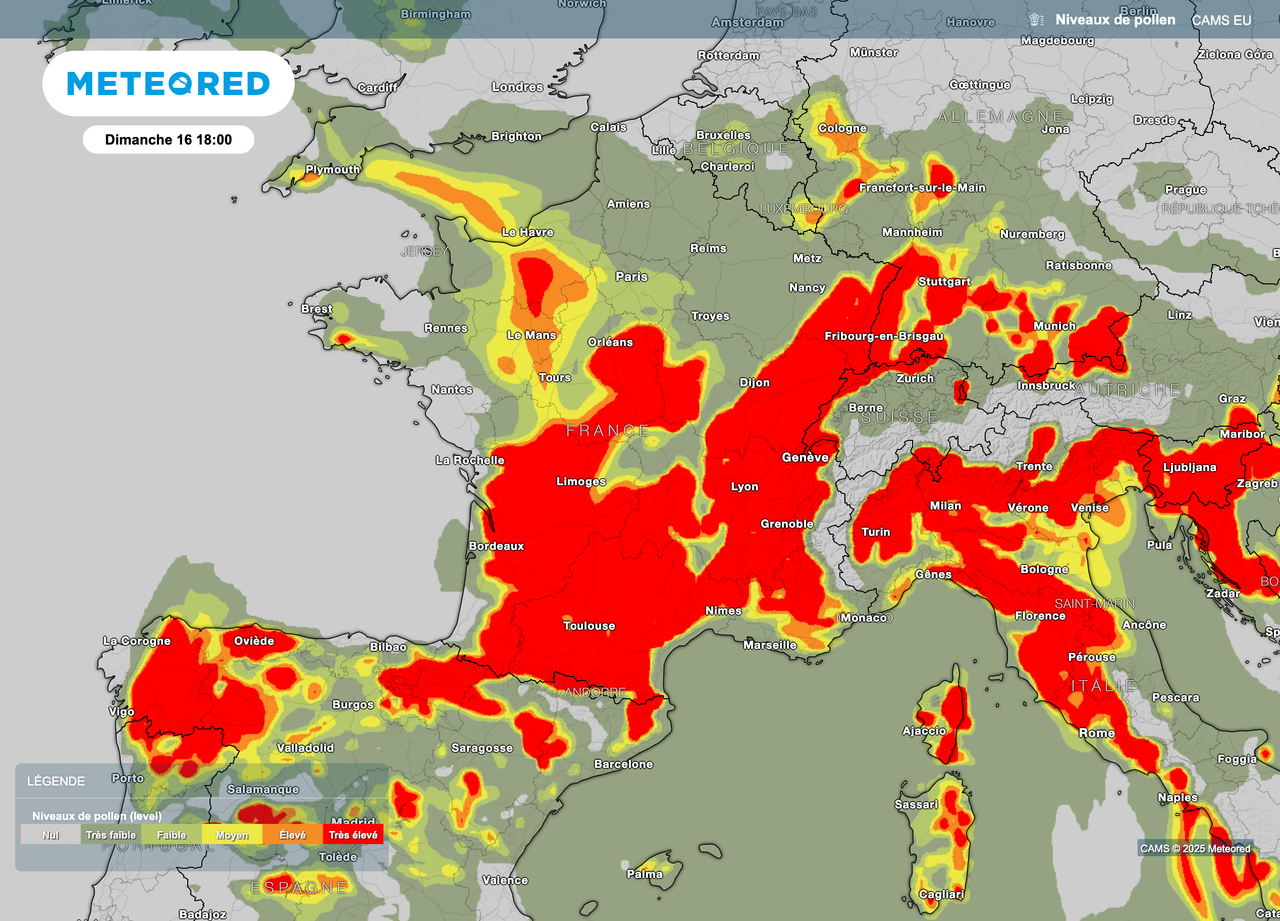Click the Barcelone city label

point(623,764)
